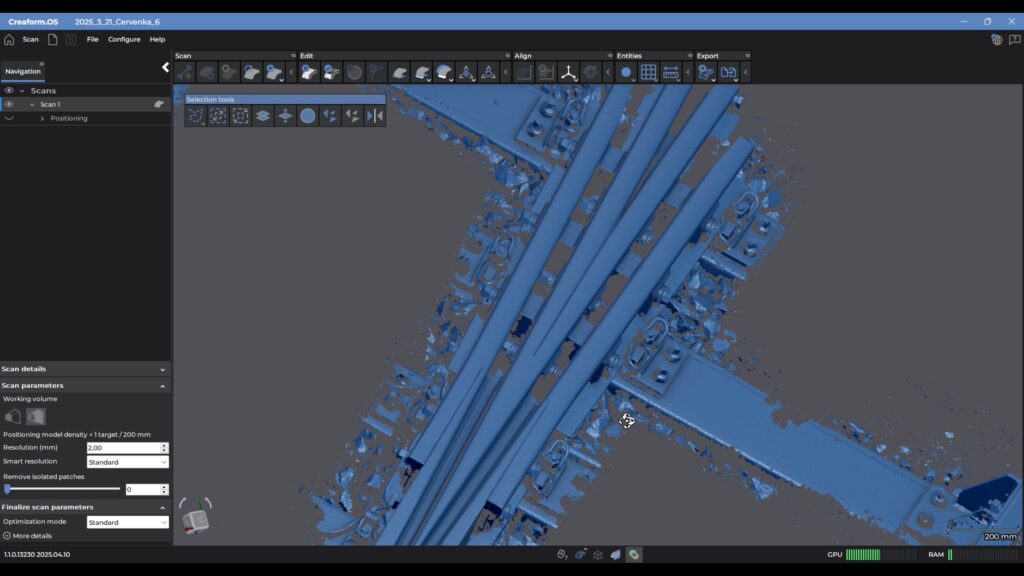The image size is (1024, 576).
Task: Hide Scan 1 using its eye icon
Action: coord(9,104)
